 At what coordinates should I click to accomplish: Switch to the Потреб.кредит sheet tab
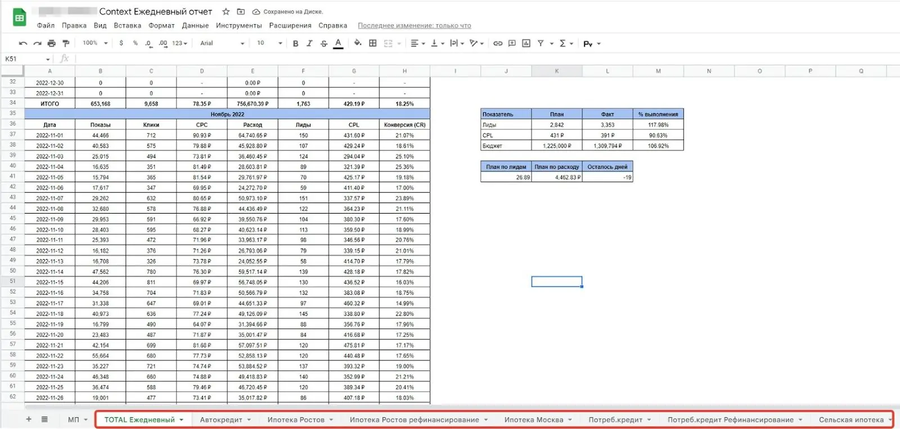(x=616, y=420)
